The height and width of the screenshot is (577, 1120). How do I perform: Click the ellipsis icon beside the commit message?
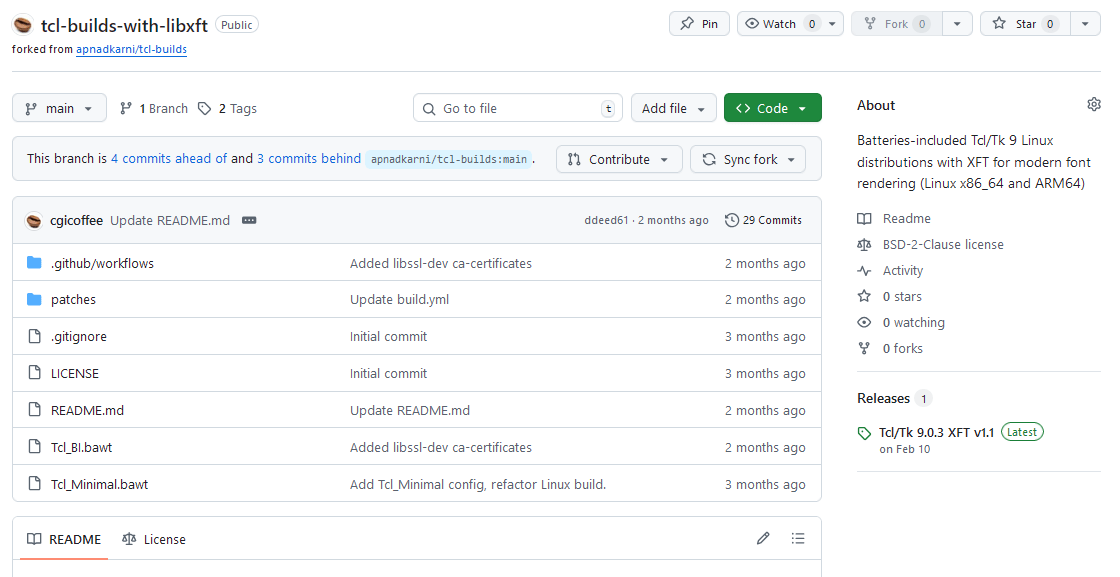[249, 220]
